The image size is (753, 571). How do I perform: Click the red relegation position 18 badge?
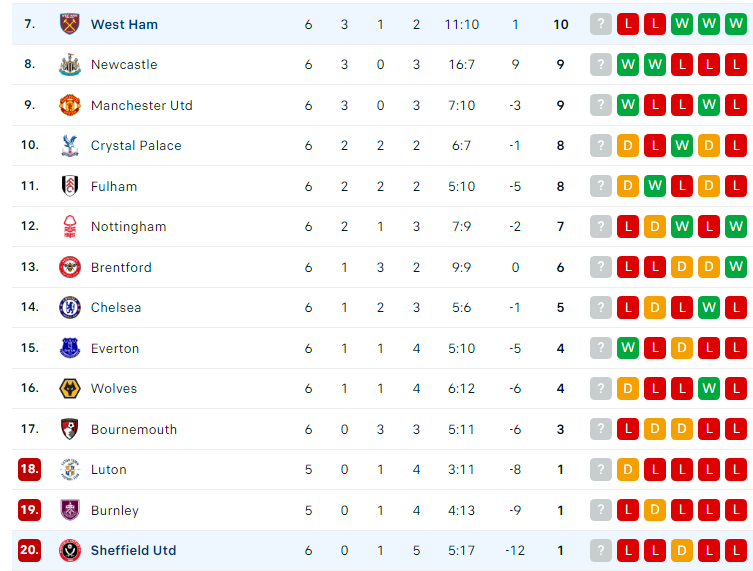click(29, 469)
